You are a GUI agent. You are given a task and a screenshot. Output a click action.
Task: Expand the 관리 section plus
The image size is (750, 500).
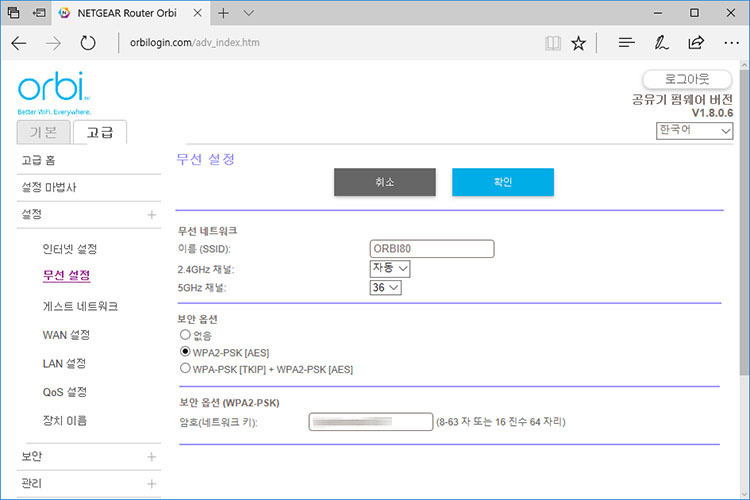[x=151, y=484]
